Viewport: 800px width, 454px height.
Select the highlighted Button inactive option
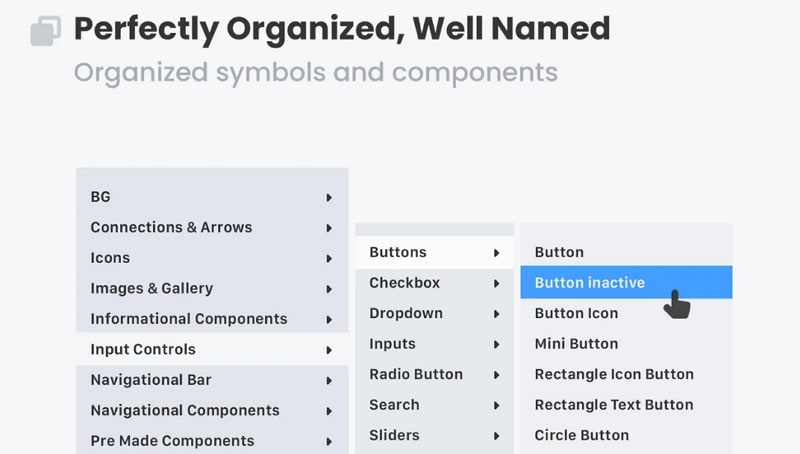coord(589,282)
